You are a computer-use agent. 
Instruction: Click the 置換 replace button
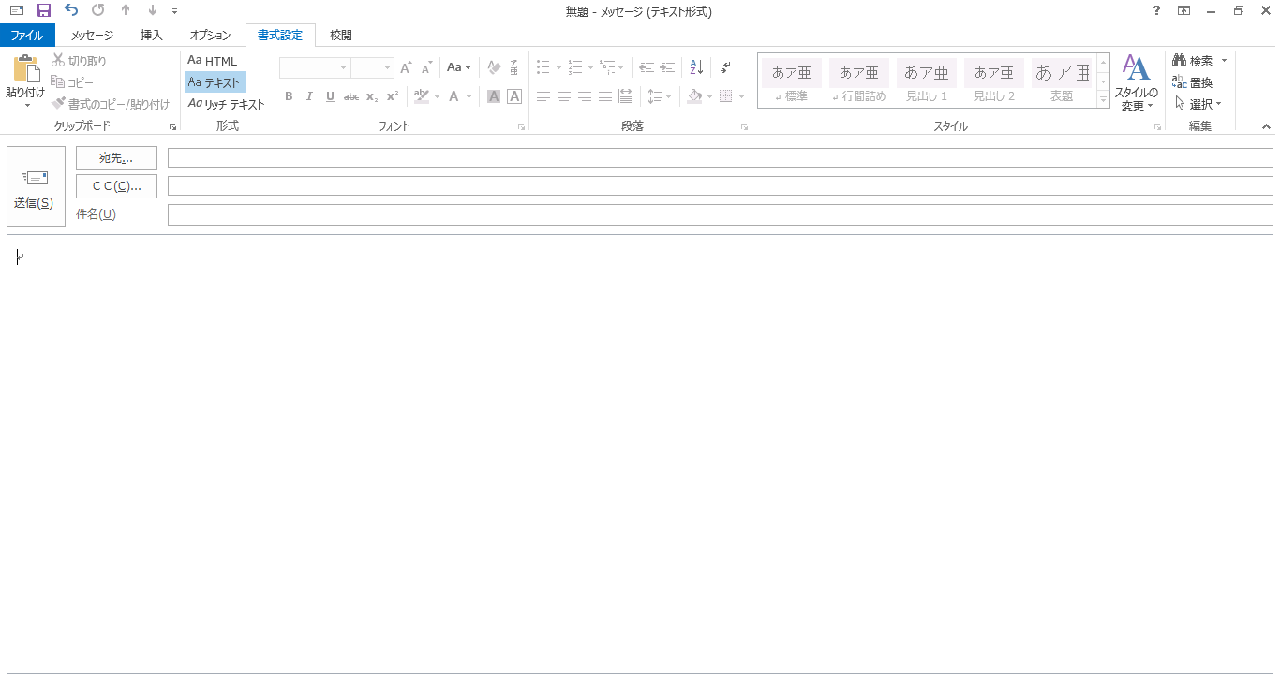1192,83
